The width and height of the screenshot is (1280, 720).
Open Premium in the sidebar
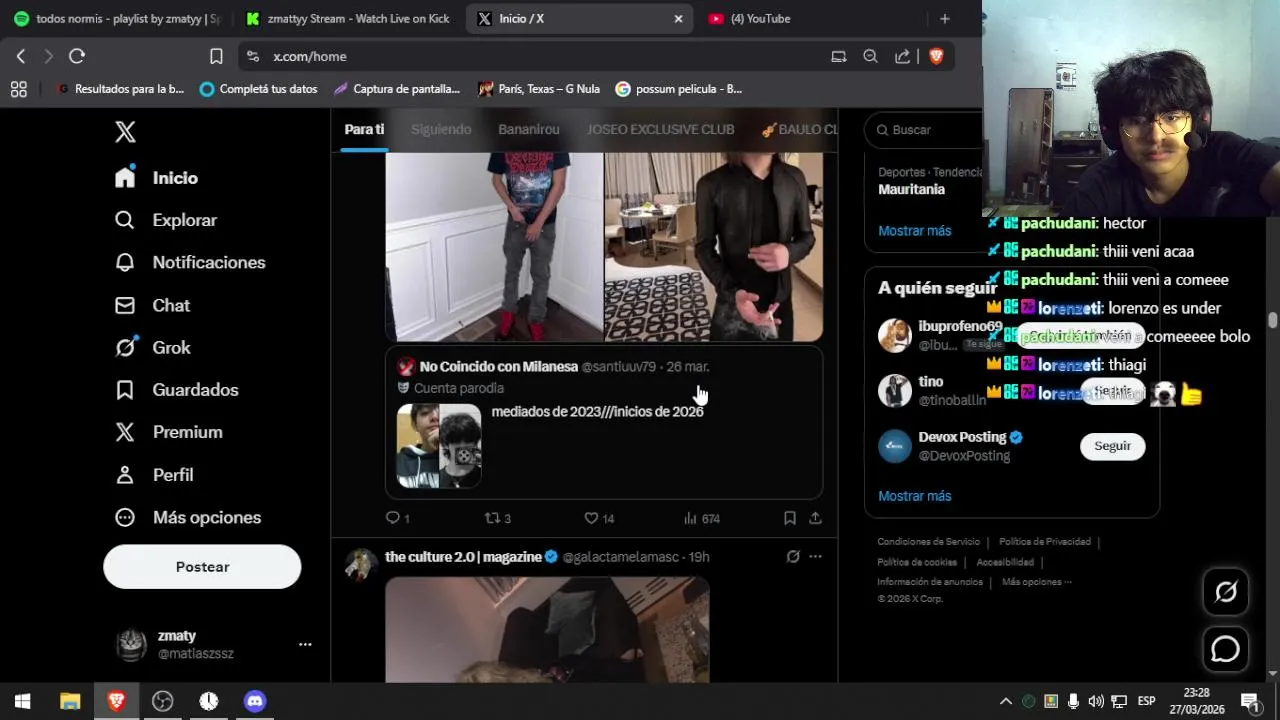coord(168,432)
